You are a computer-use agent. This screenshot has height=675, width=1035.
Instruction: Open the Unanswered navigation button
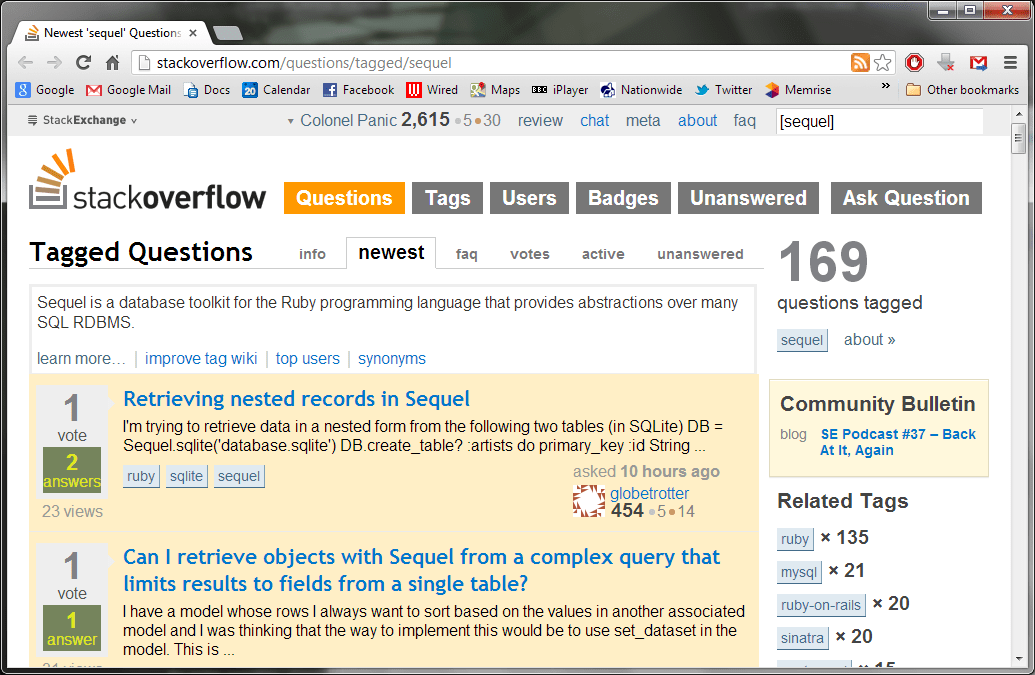point(749,198)
